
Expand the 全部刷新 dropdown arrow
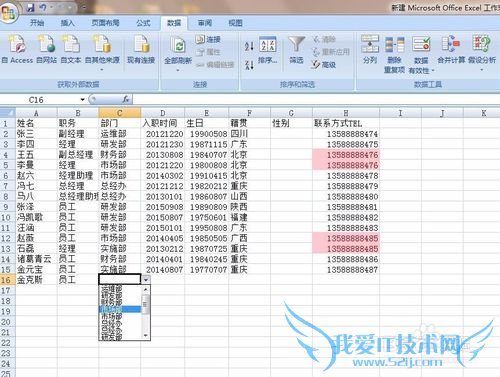tap(178, 70)
